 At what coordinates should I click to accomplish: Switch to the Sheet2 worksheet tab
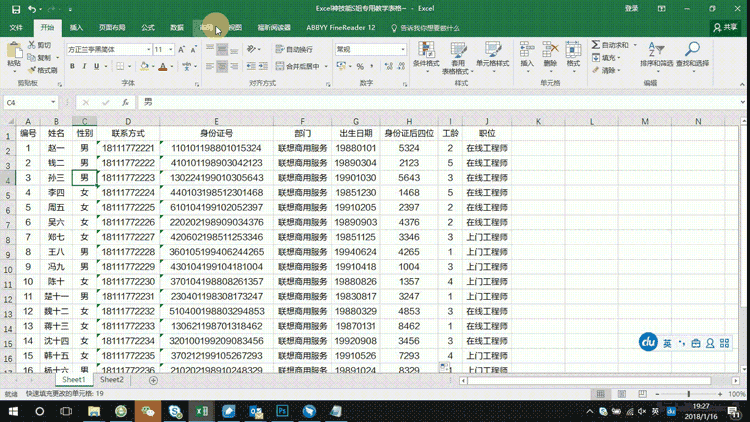[112, 380]
